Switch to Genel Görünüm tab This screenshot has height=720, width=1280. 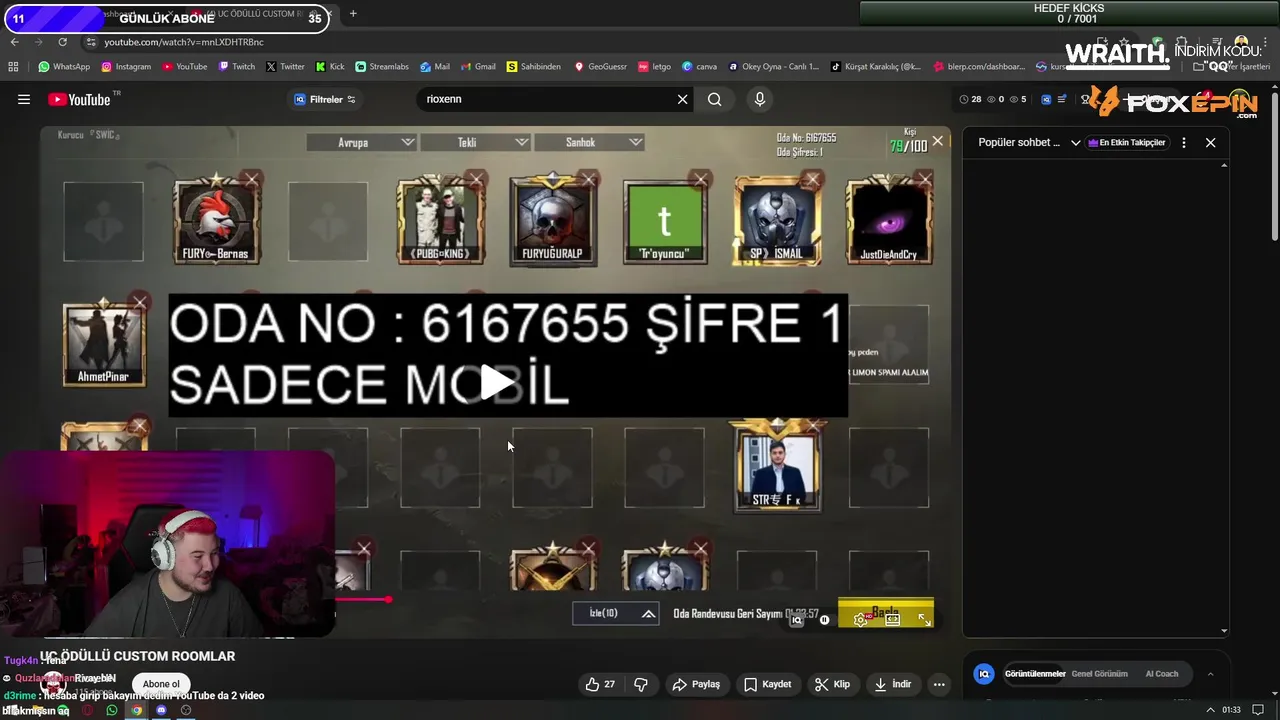click(1099, 674)
